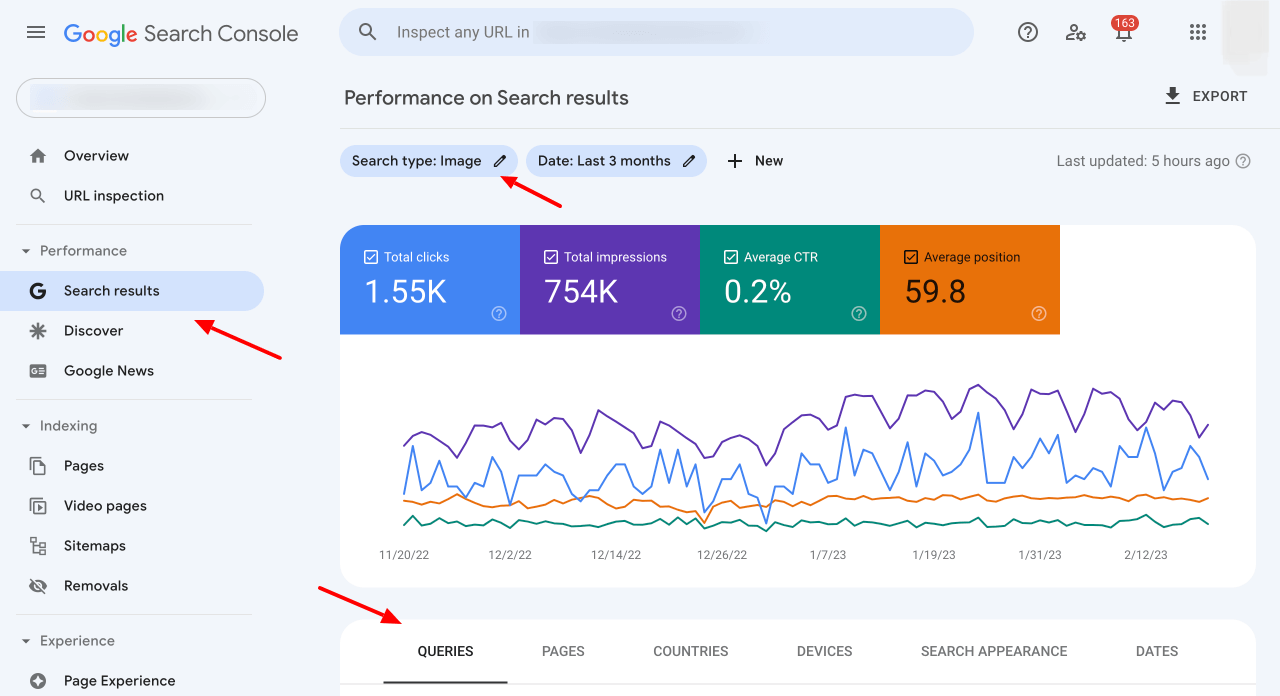Add a New filter
The width and height of the screenshot is (1280, 696).
[x=755, y=161]
